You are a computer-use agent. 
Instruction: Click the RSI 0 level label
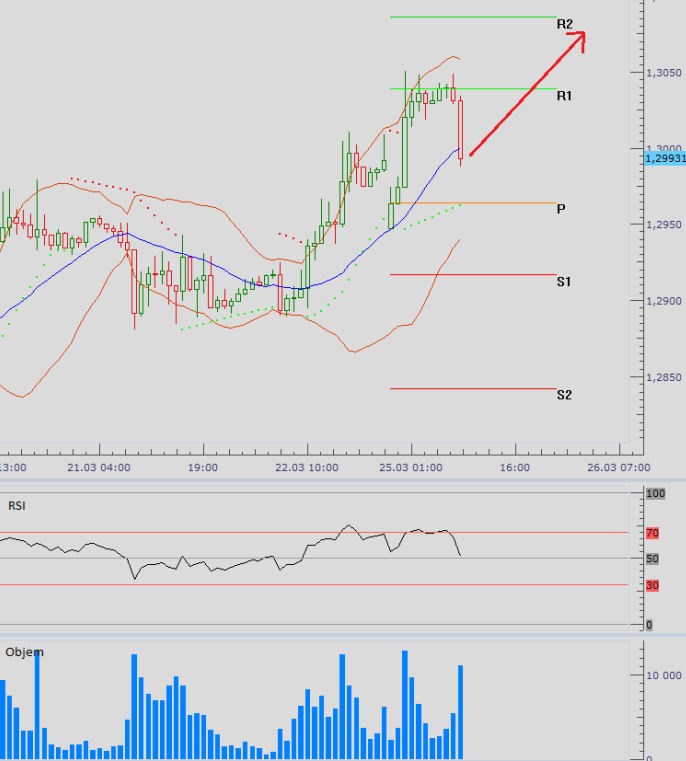tap(649, 625)
